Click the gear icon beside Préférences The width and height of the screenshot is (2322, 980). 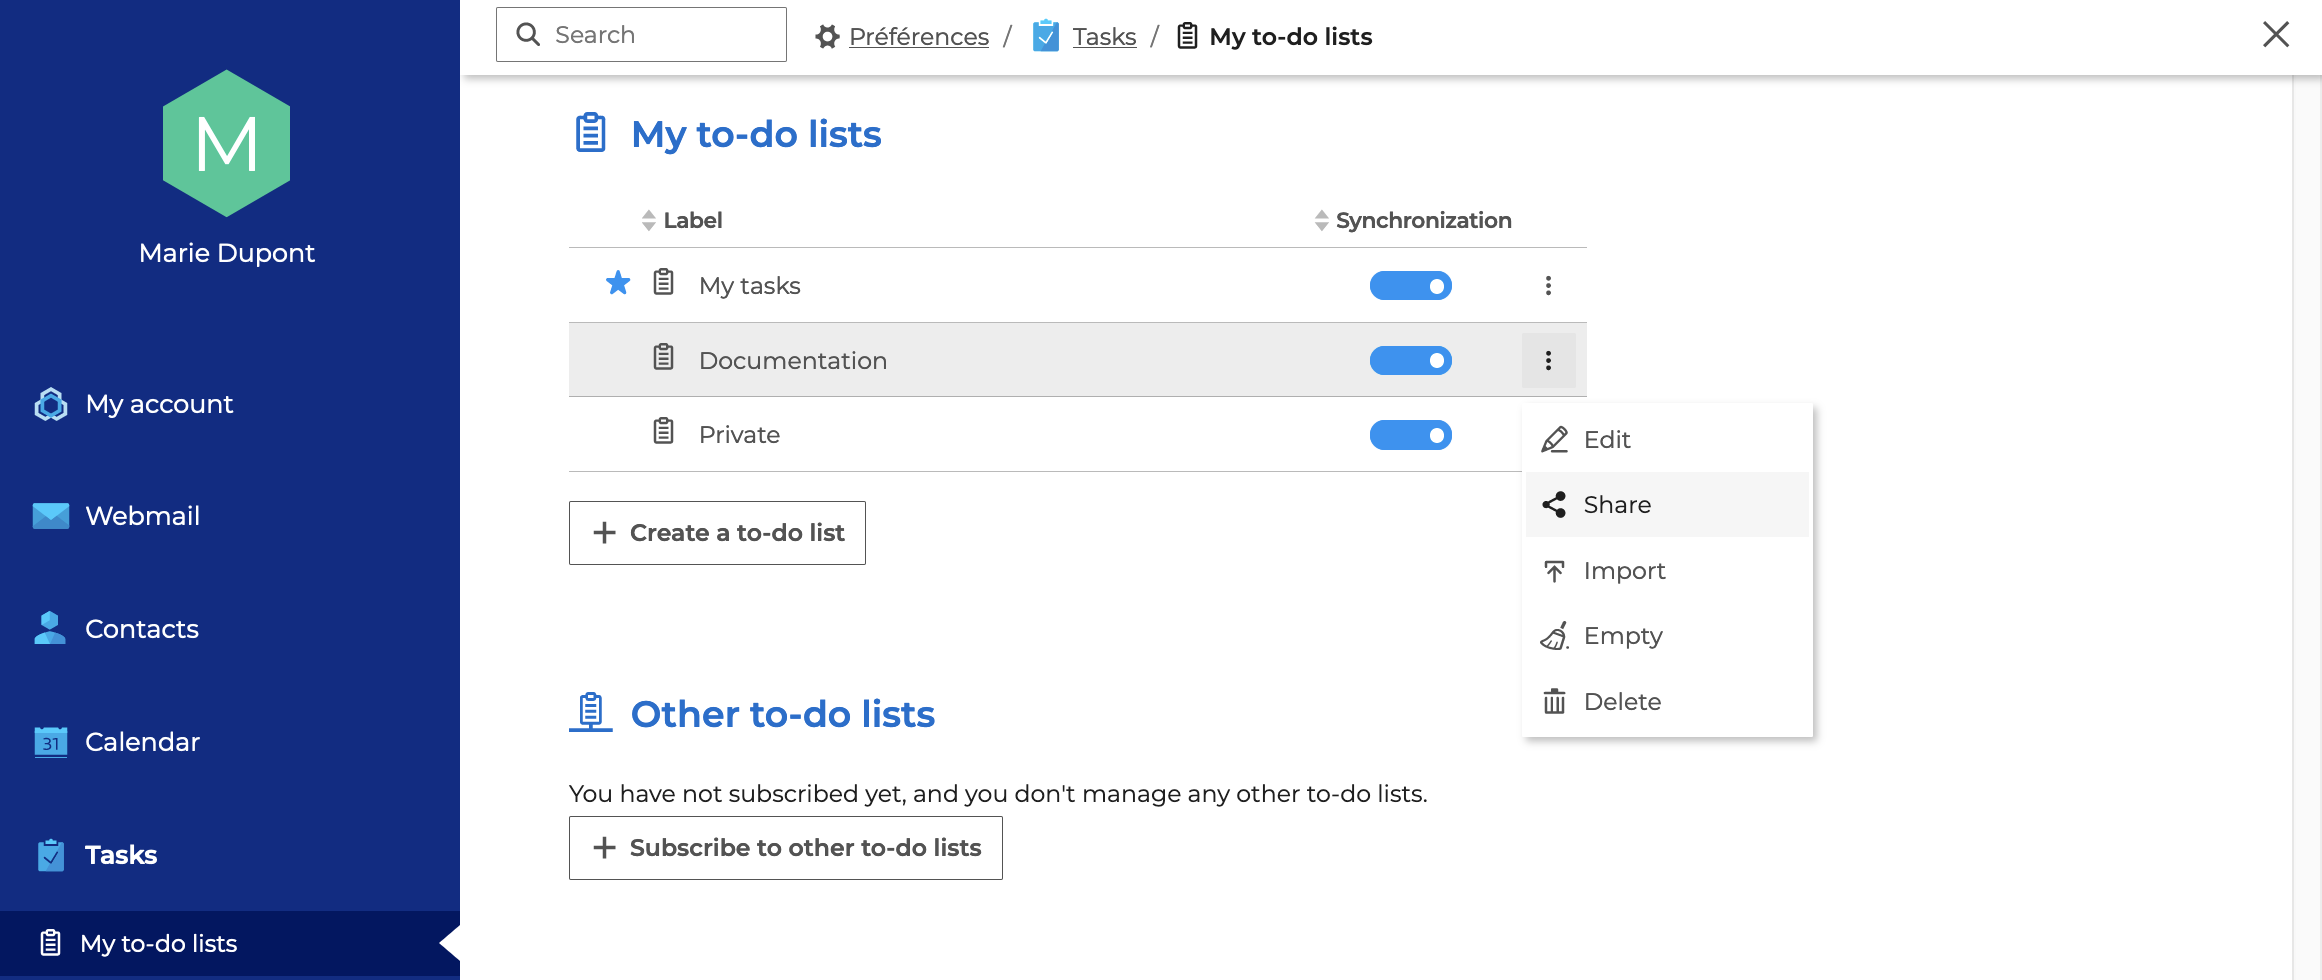(827, 37)
